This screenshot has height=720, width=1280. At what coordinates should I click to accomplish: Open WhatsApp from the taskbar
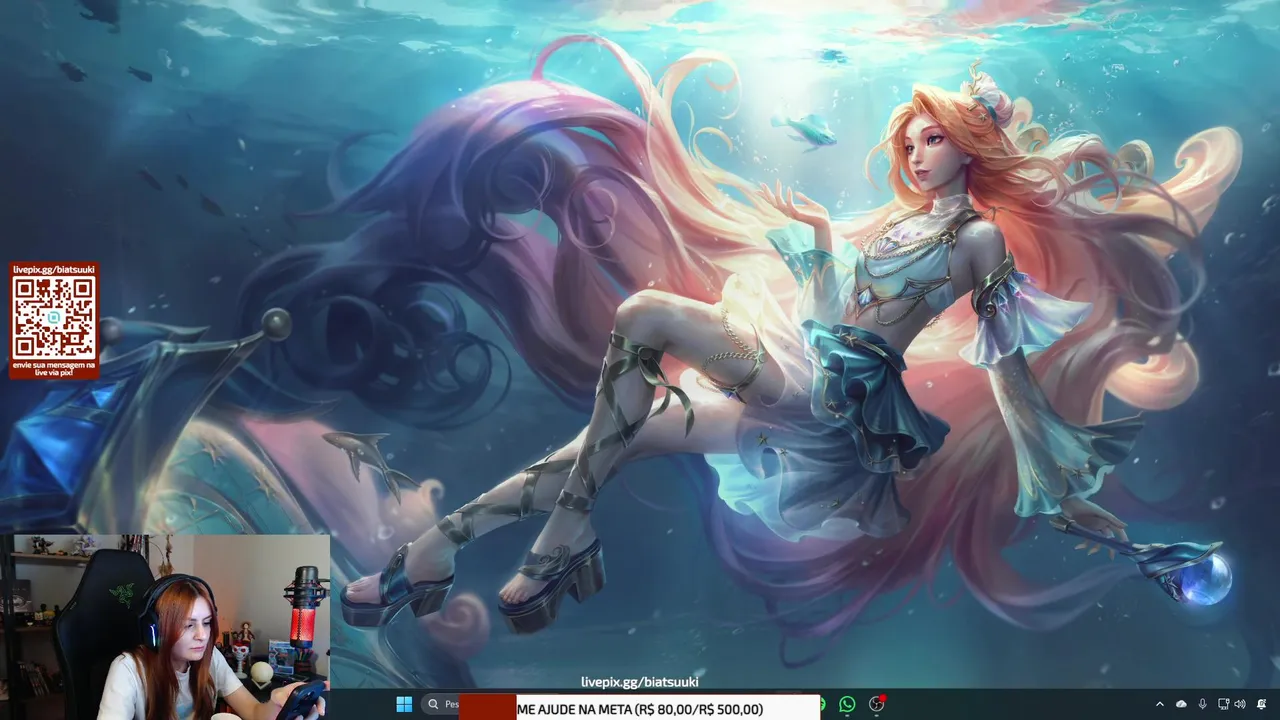[x=848, y=704]
